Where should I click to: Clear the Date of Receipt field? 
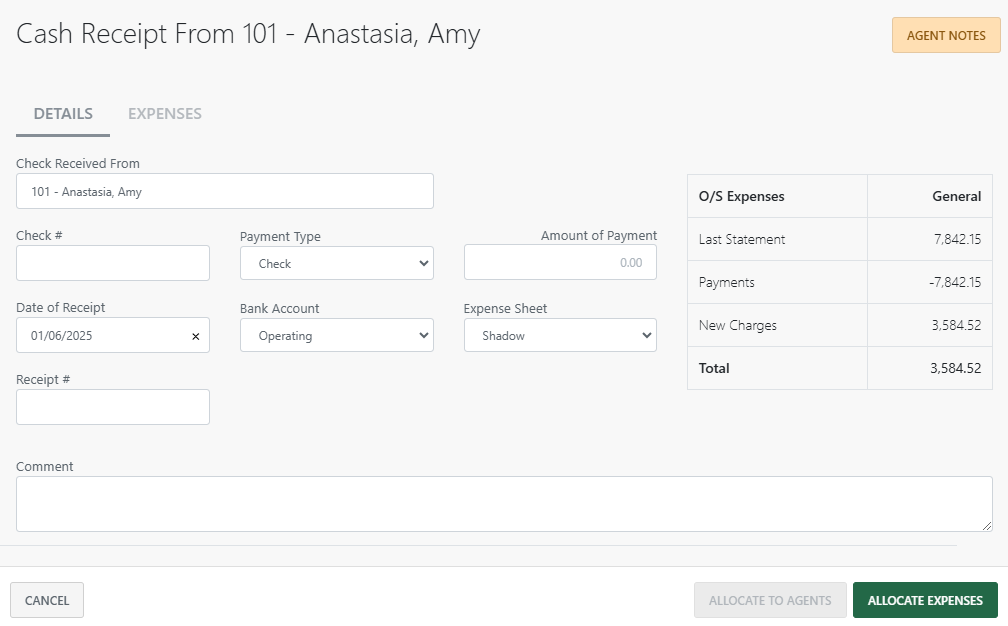(195, 335)
